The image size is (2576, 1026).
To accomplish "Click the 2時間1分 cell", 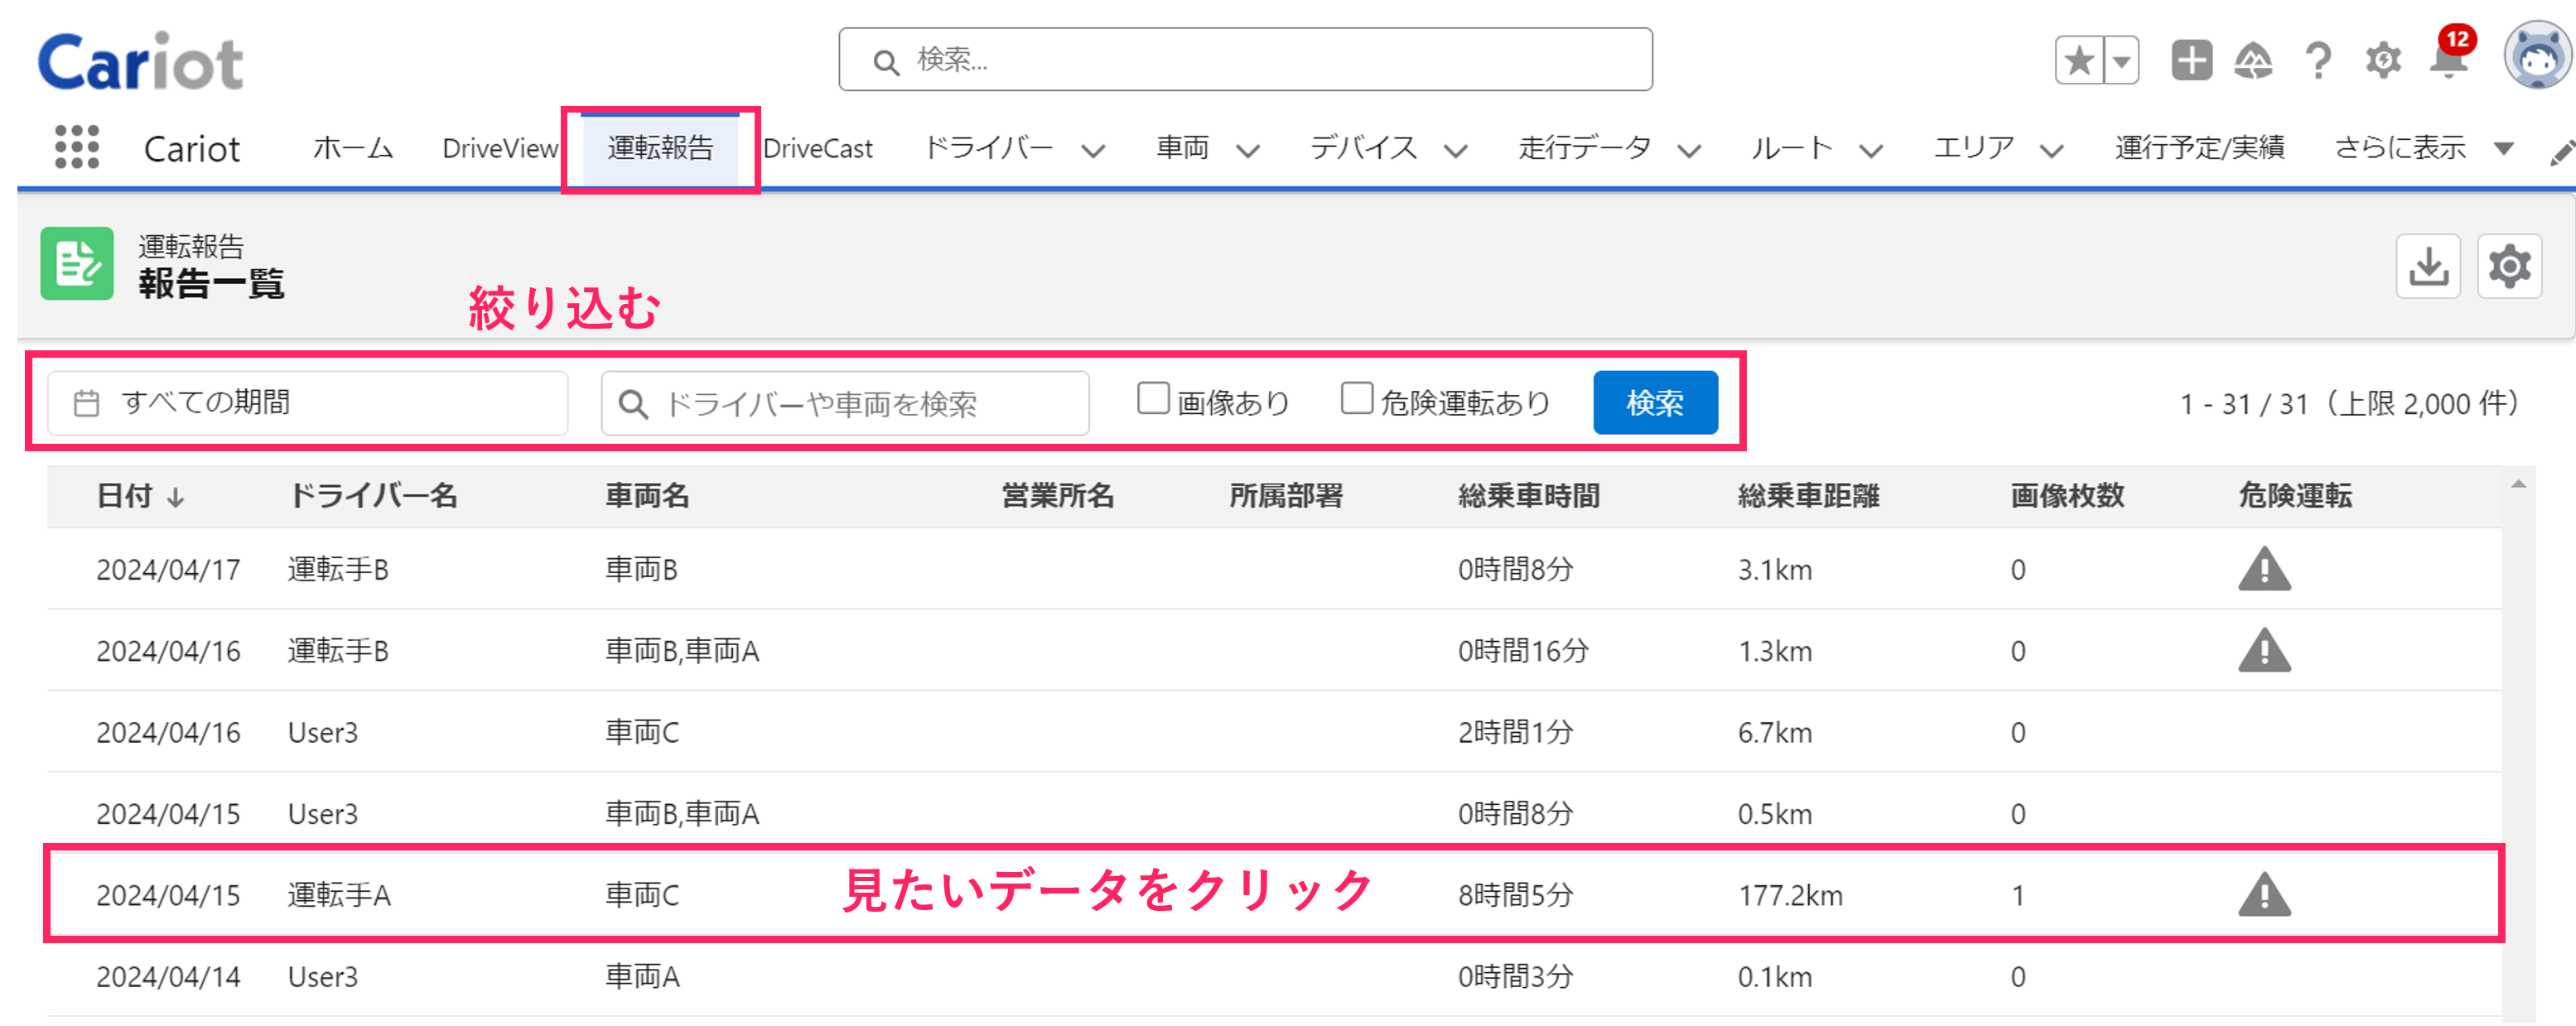I will 1515,733.
